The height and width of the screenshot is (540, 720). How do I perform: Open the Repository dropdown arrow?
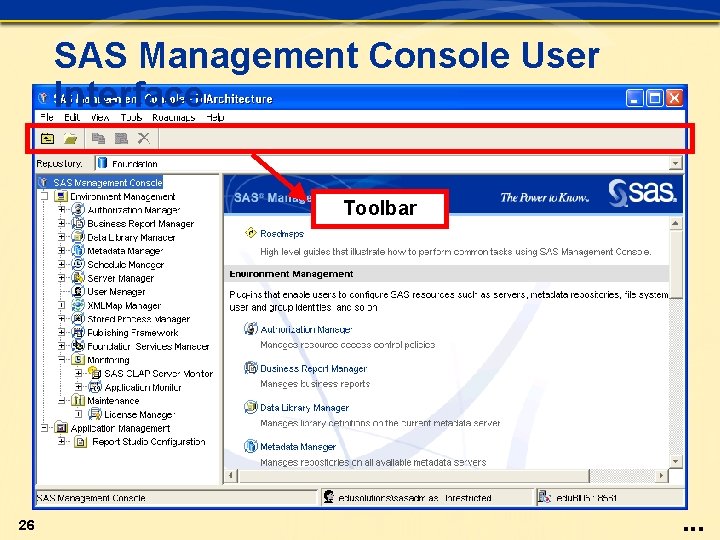click(675, 163)
